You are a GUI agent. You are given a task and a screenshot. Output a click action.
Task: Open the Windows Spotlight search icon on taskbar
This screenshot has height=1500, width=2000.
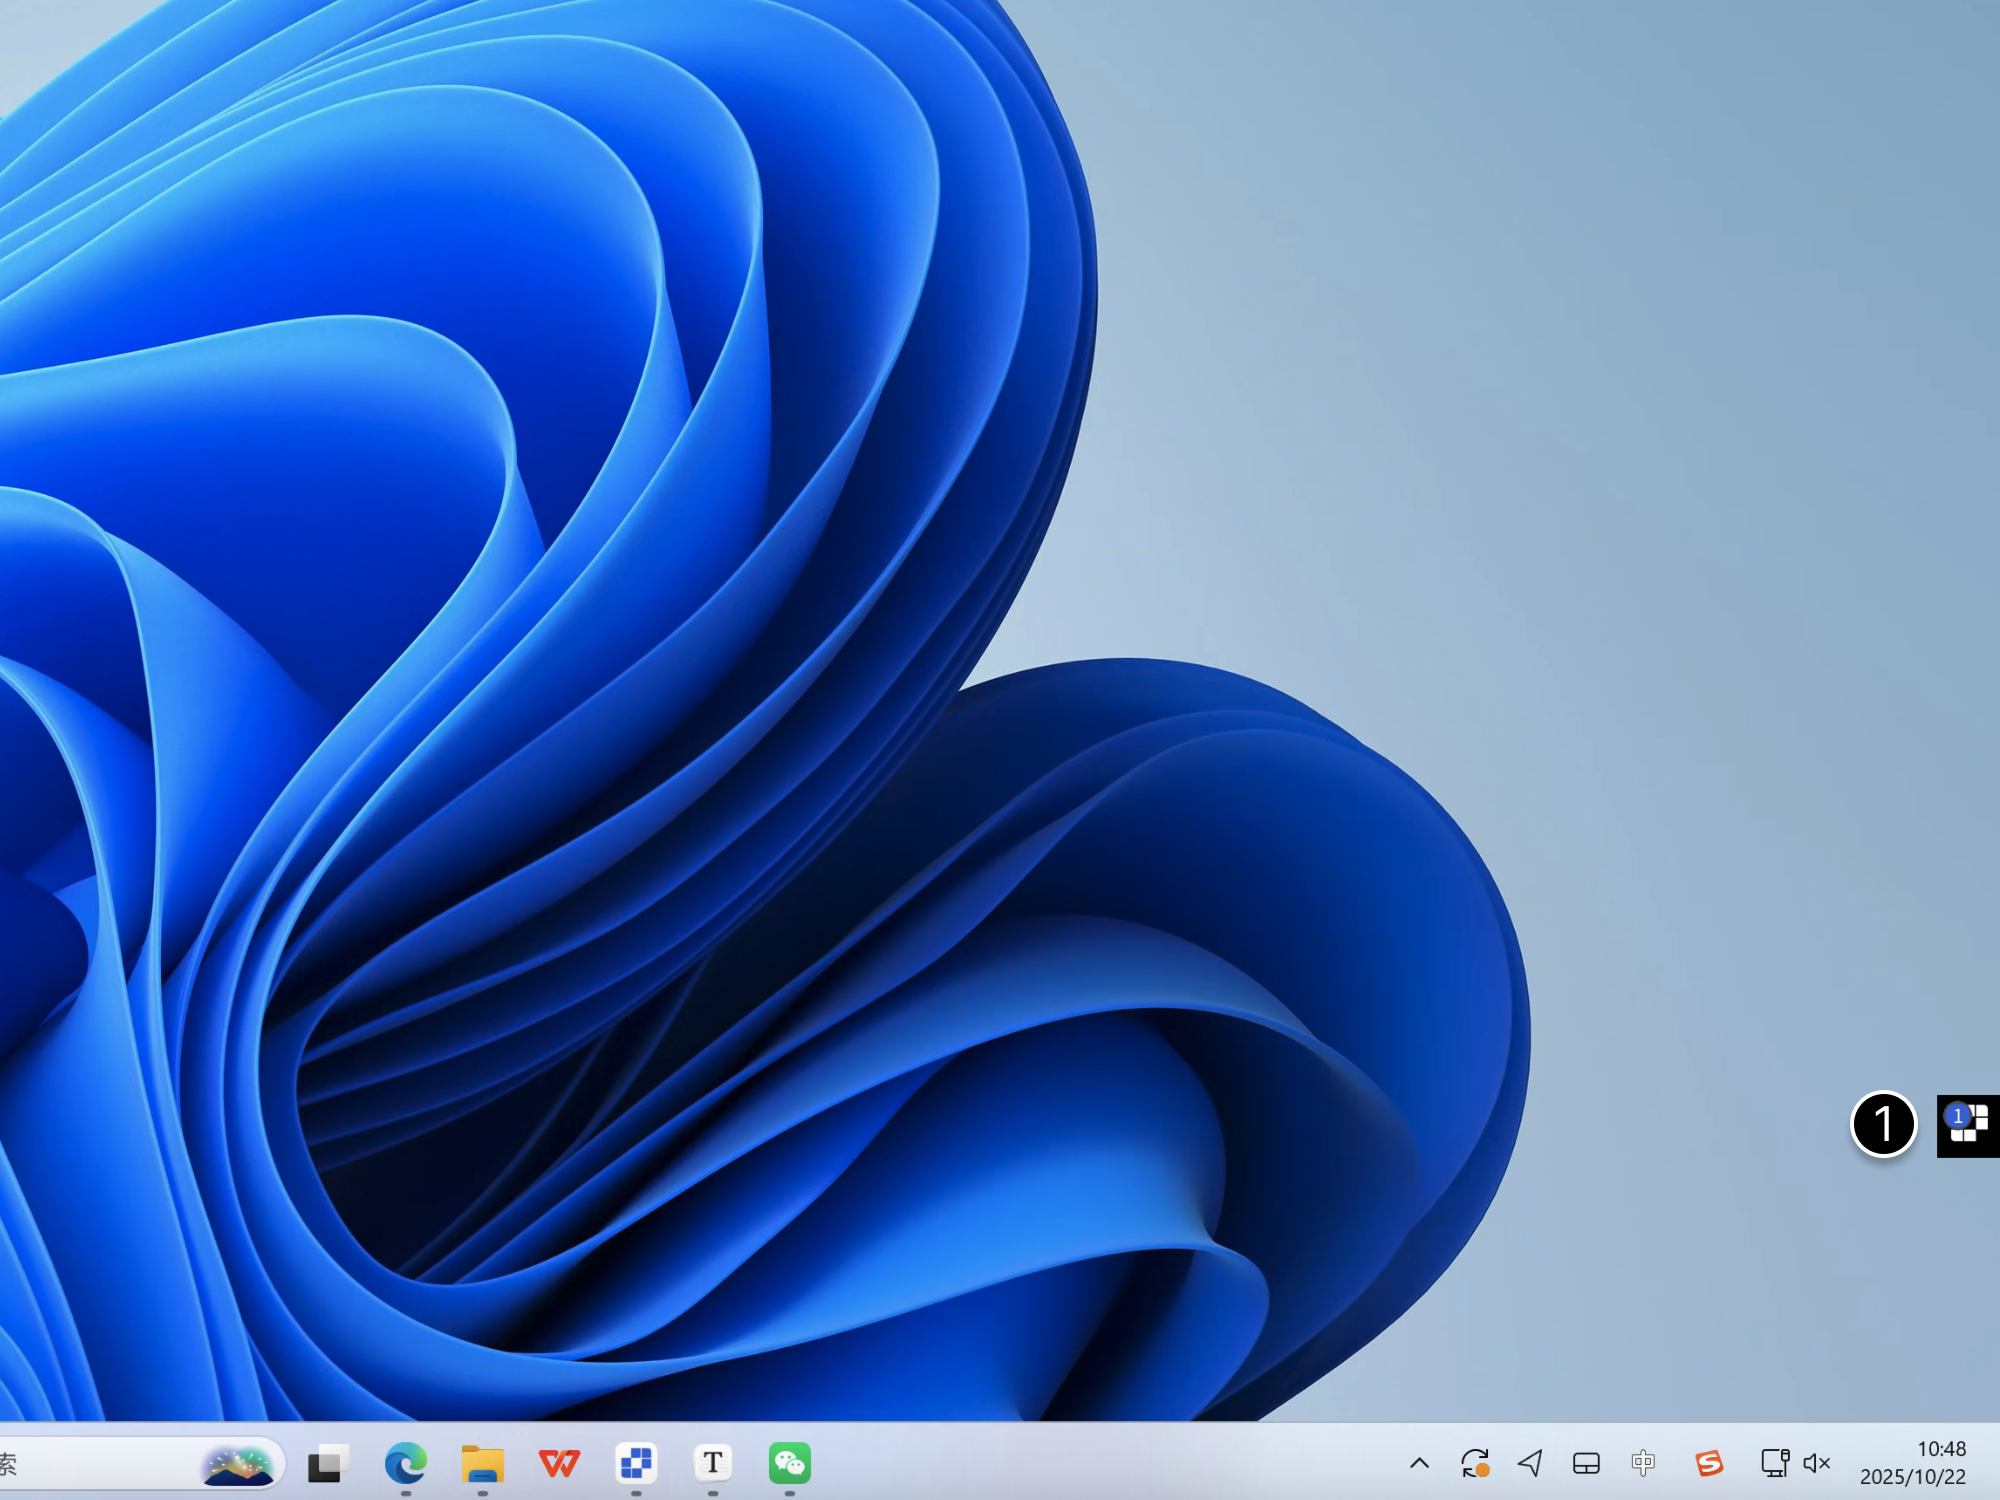tap(240, 1464)
